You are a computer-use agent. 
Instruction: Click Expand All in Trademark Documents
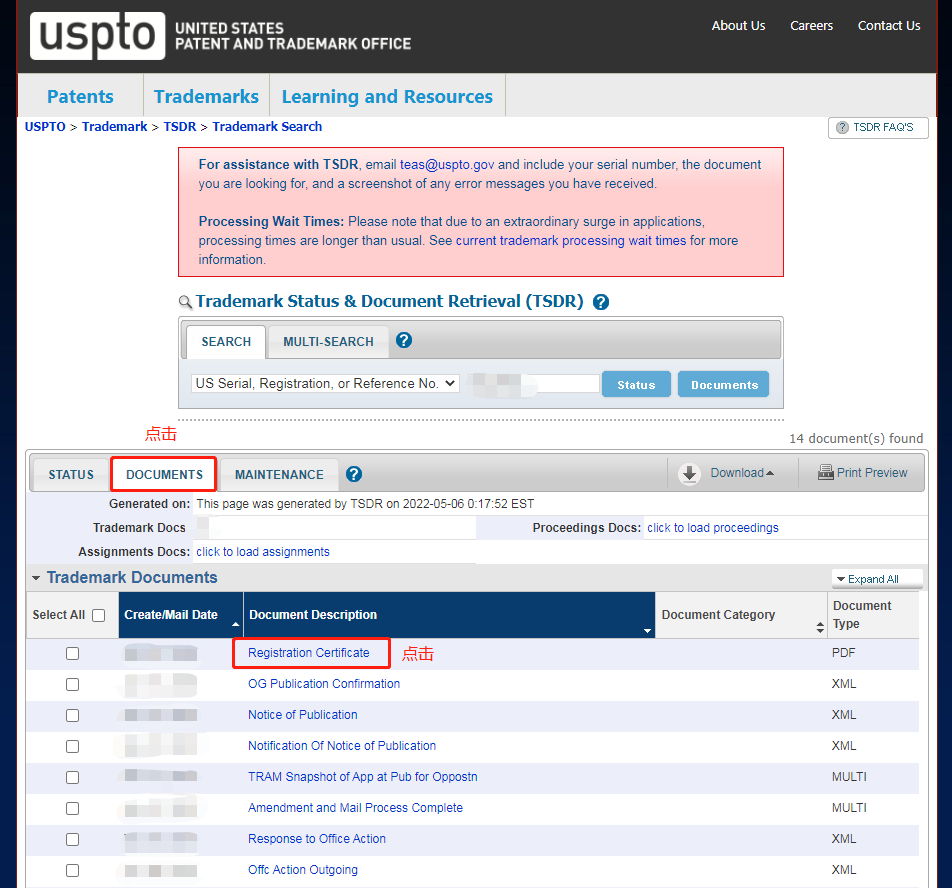[868, 579]
